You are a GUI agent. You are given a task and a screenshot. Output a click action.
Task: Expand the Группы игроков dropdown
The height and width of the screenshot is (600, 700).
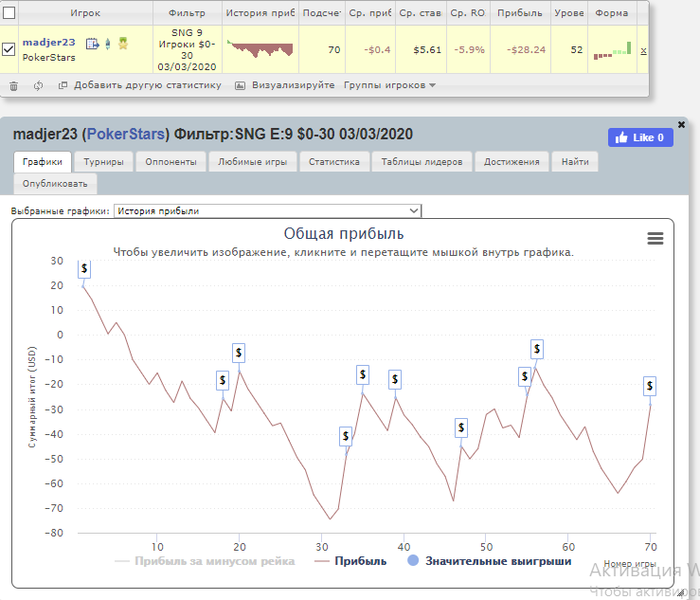click(389, 85)
